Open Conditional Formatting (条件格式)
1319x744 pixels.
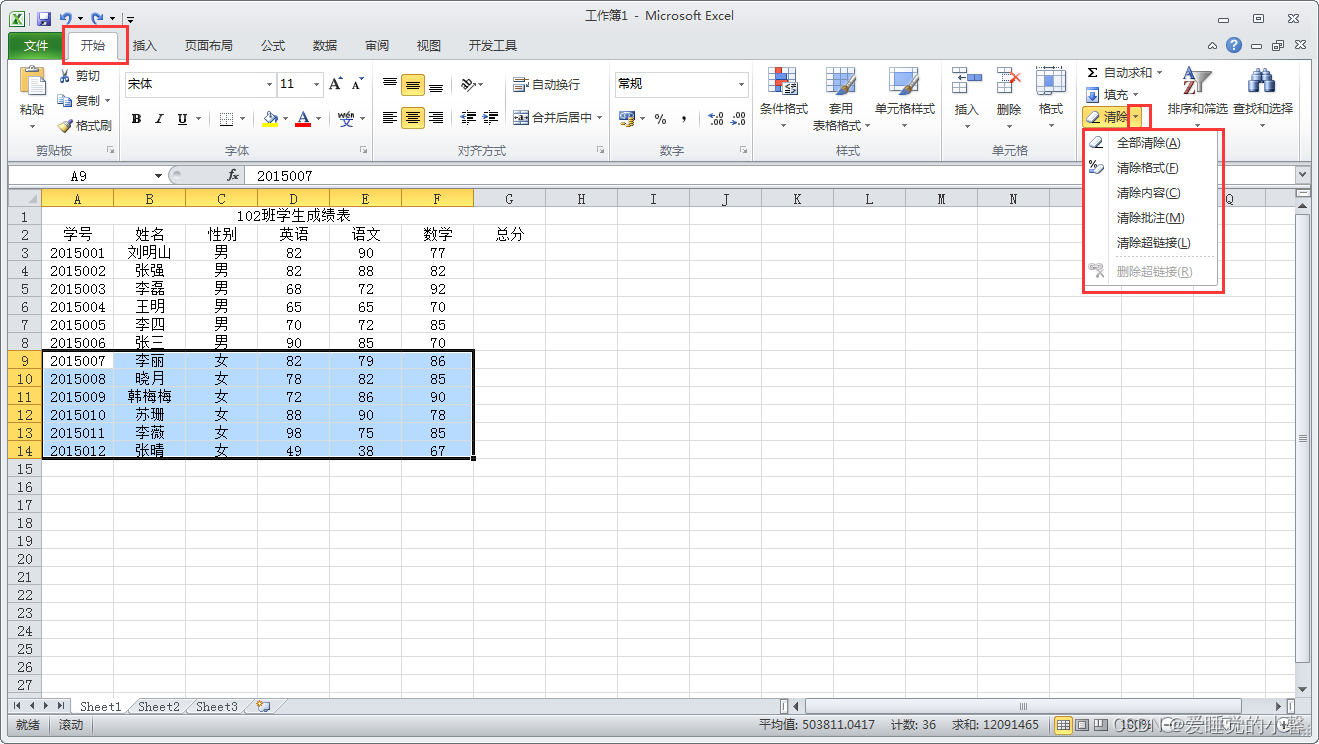point(783,98)
